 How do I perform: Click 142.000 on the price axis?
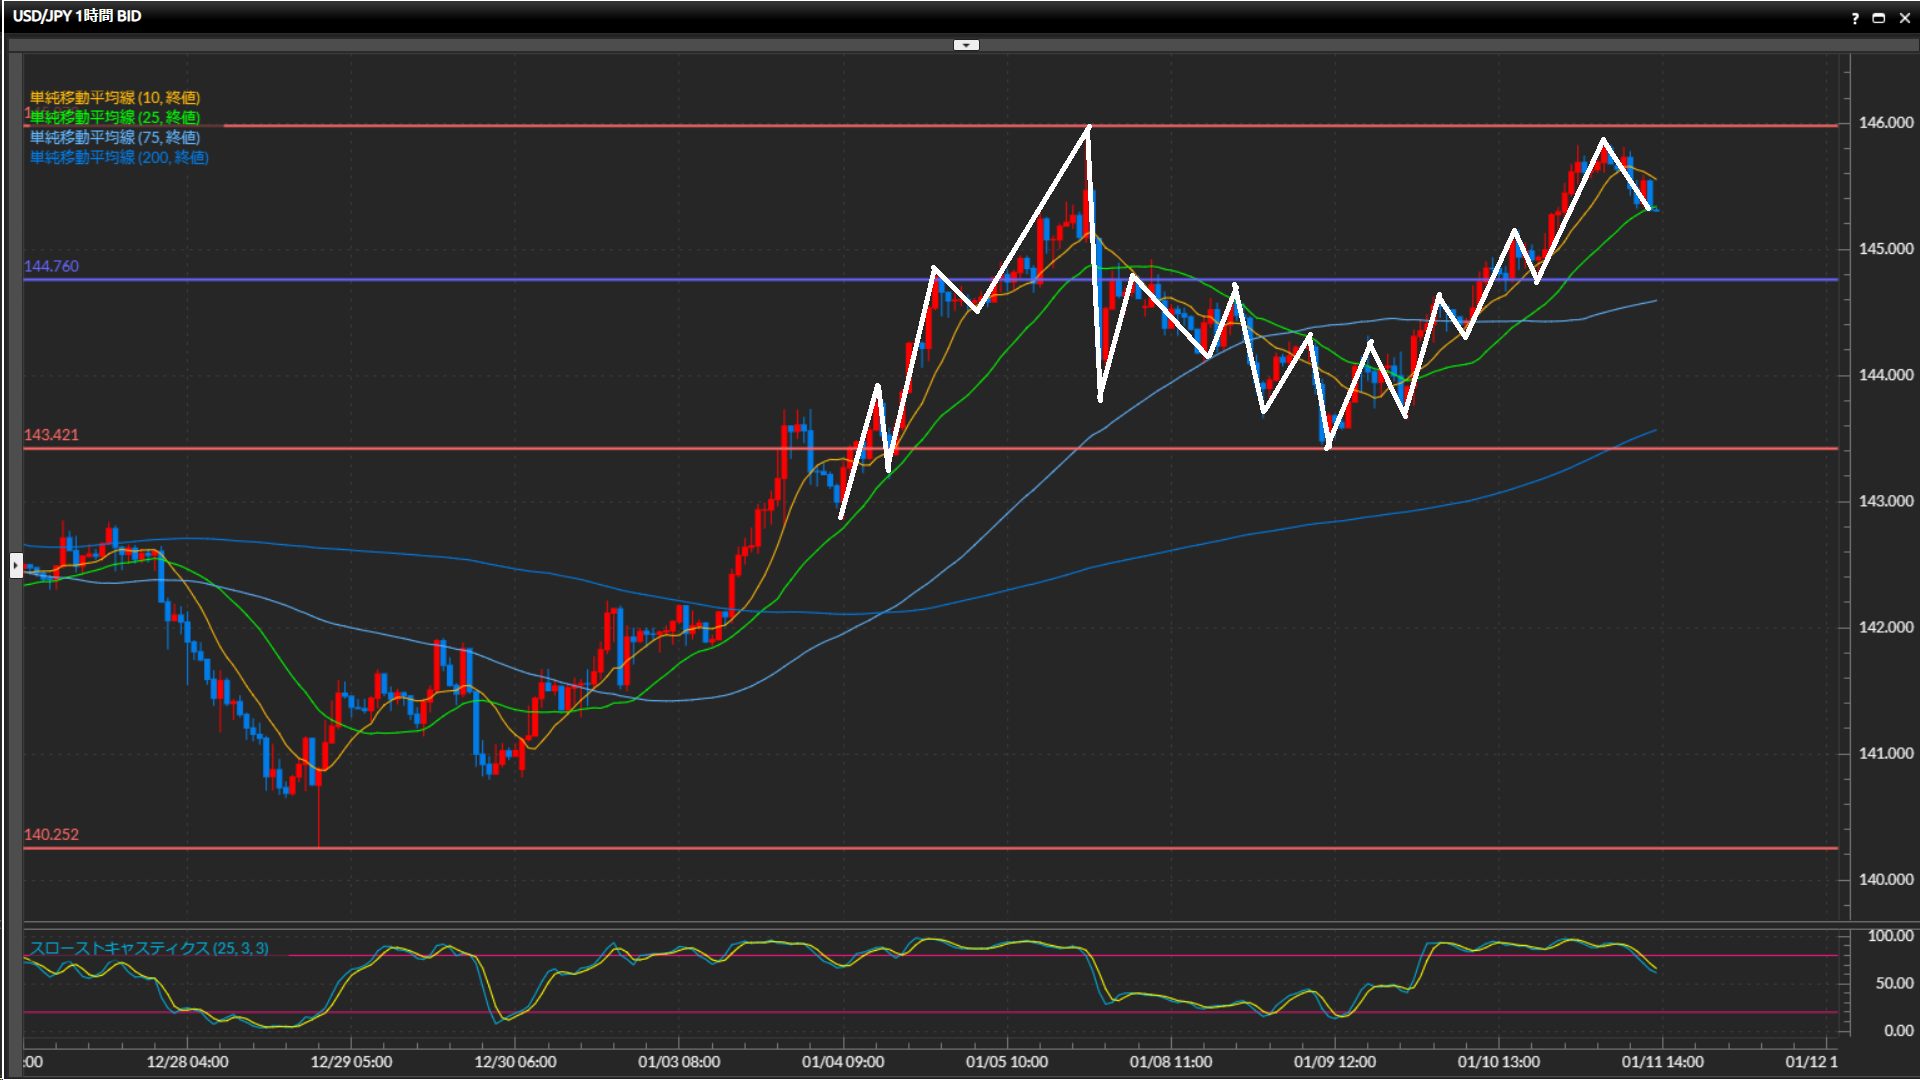[1885, 627]
